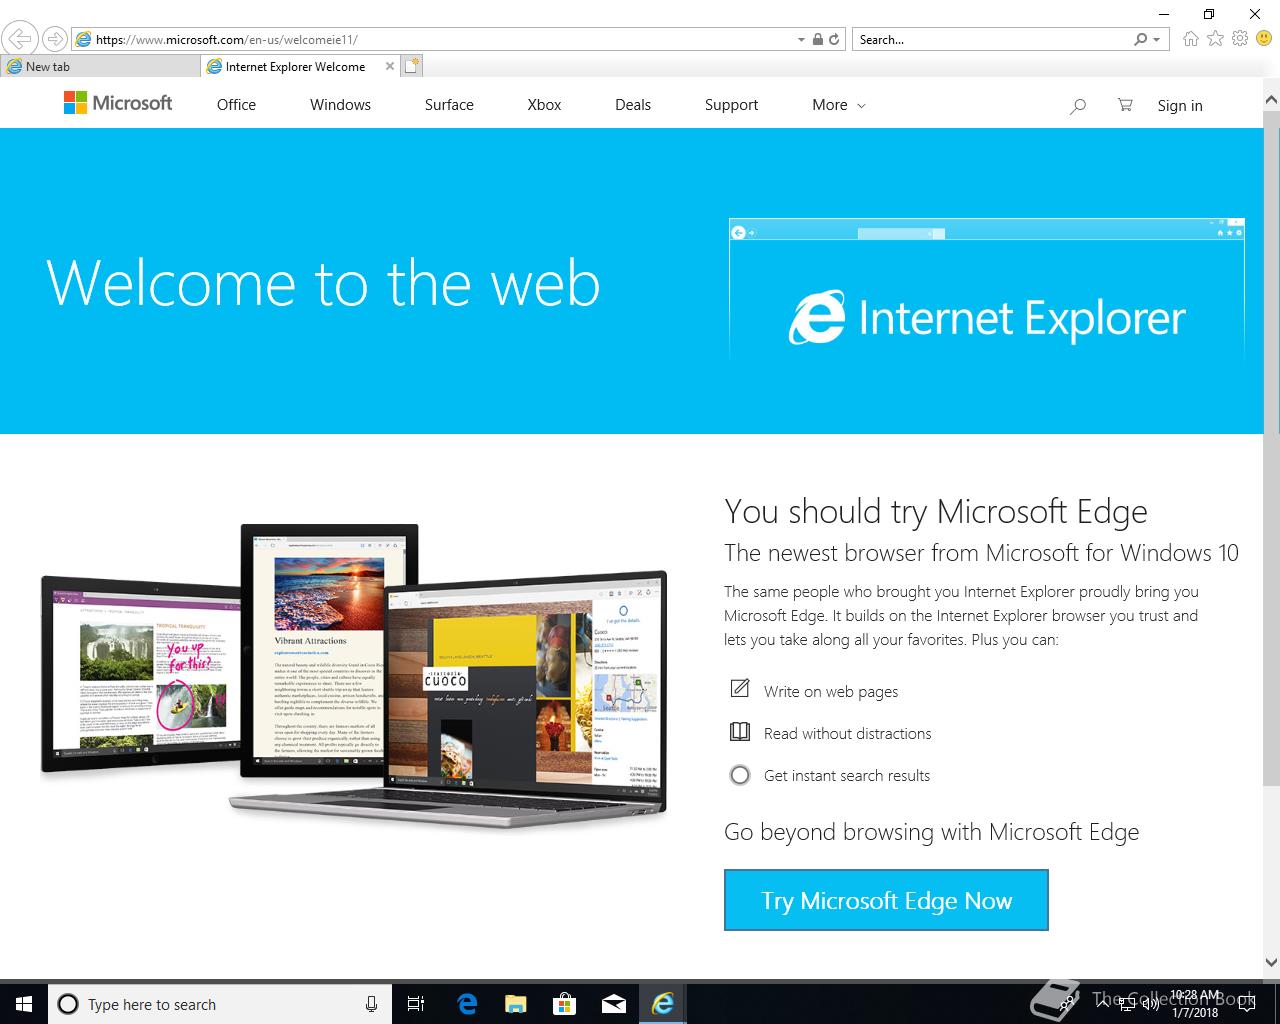Open the search provider dropdown arrow
Viewport: 1280px width, 1024px height.
point(1157,40)
